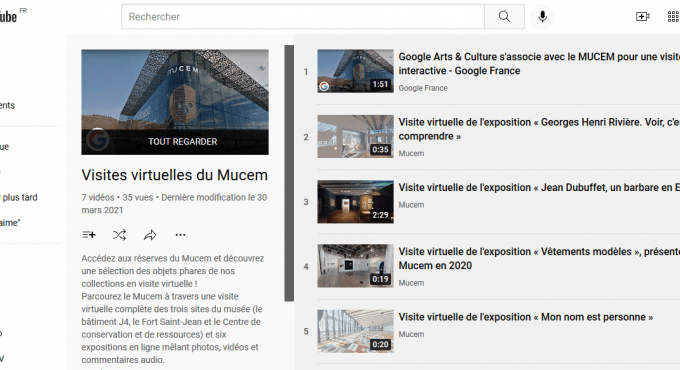This screenshot has height=370, width=680.
Task: Open the YouTube apps grid
Action: (x=673, y=16)
